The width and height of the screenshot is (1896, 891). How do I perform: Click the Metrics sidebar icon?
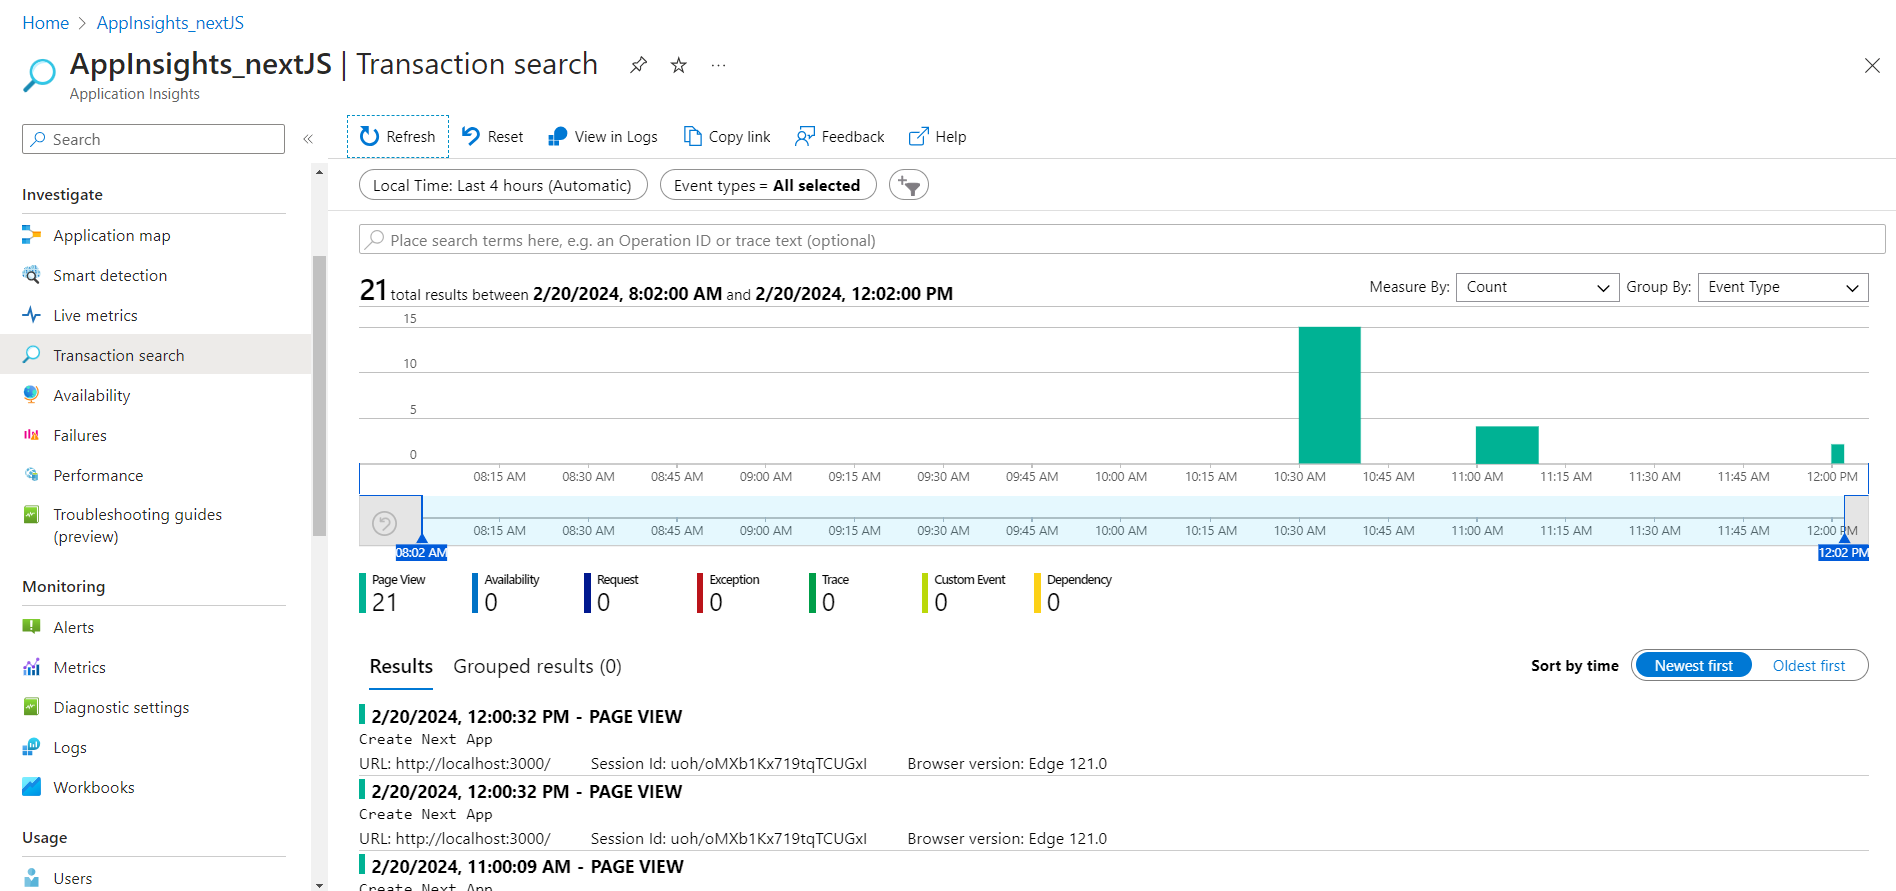tap(32, 667)
